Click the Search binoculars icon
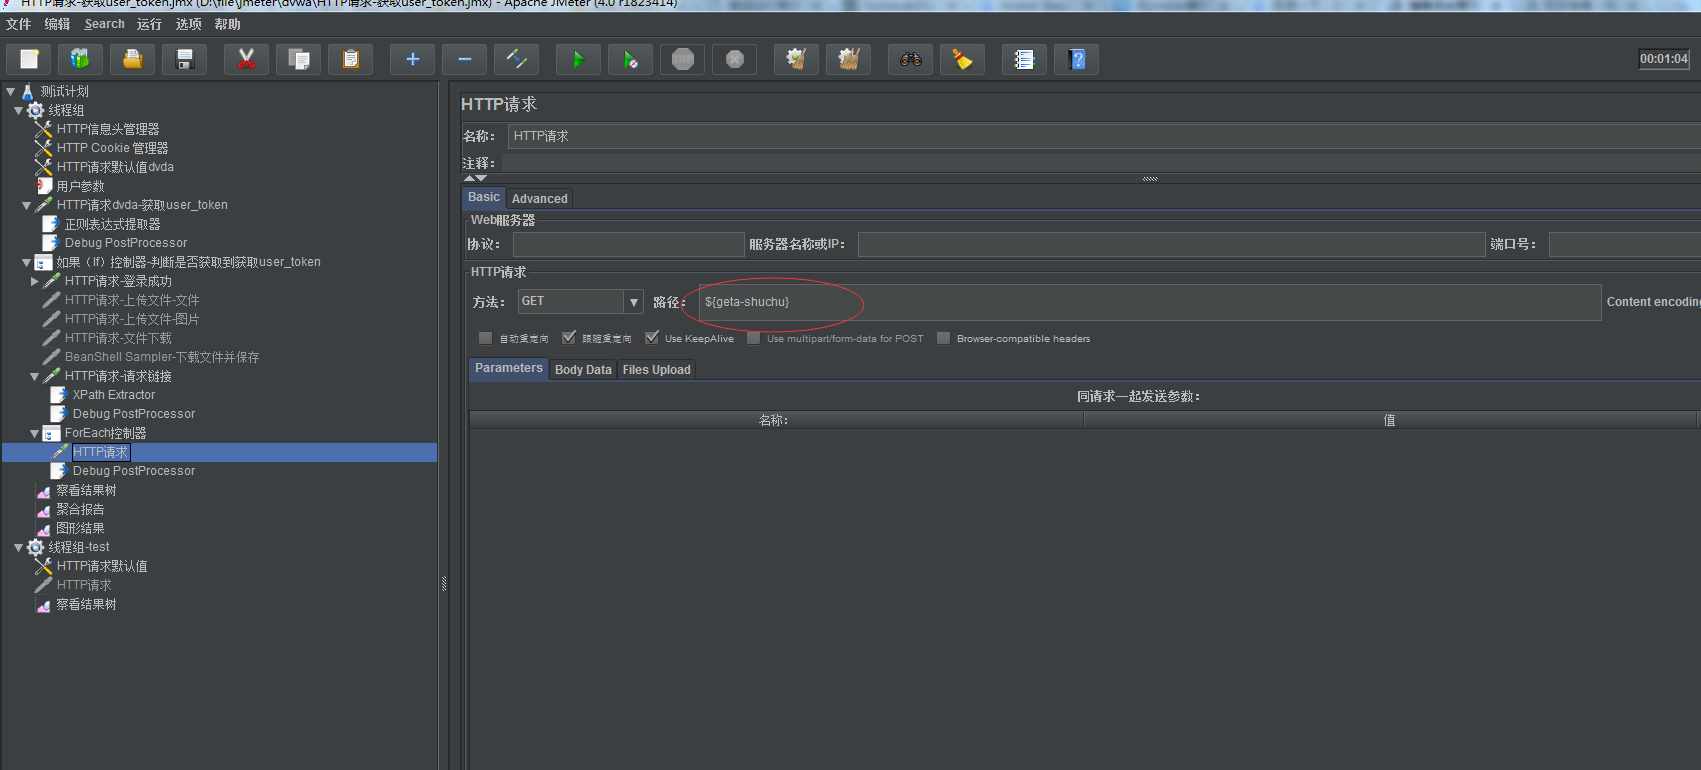This screenshot has width=1701, height=770. pyautogui.click(x=910, y=59)
